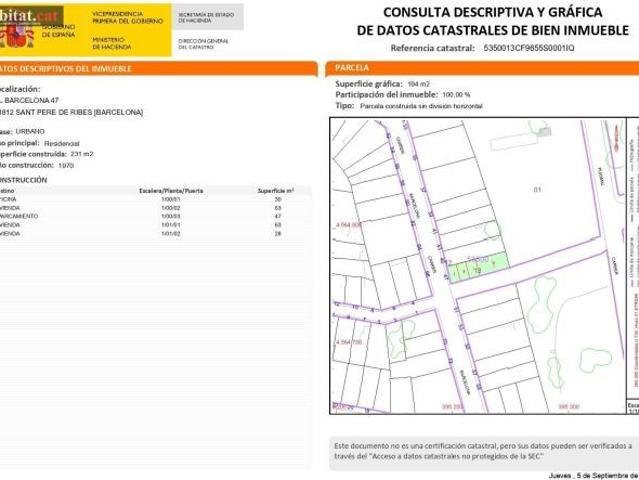
Task: Click the orange 'DATOS DESCRIPTIVOS DEL INMUEBLE' header
Action: (x=159, y=68)
